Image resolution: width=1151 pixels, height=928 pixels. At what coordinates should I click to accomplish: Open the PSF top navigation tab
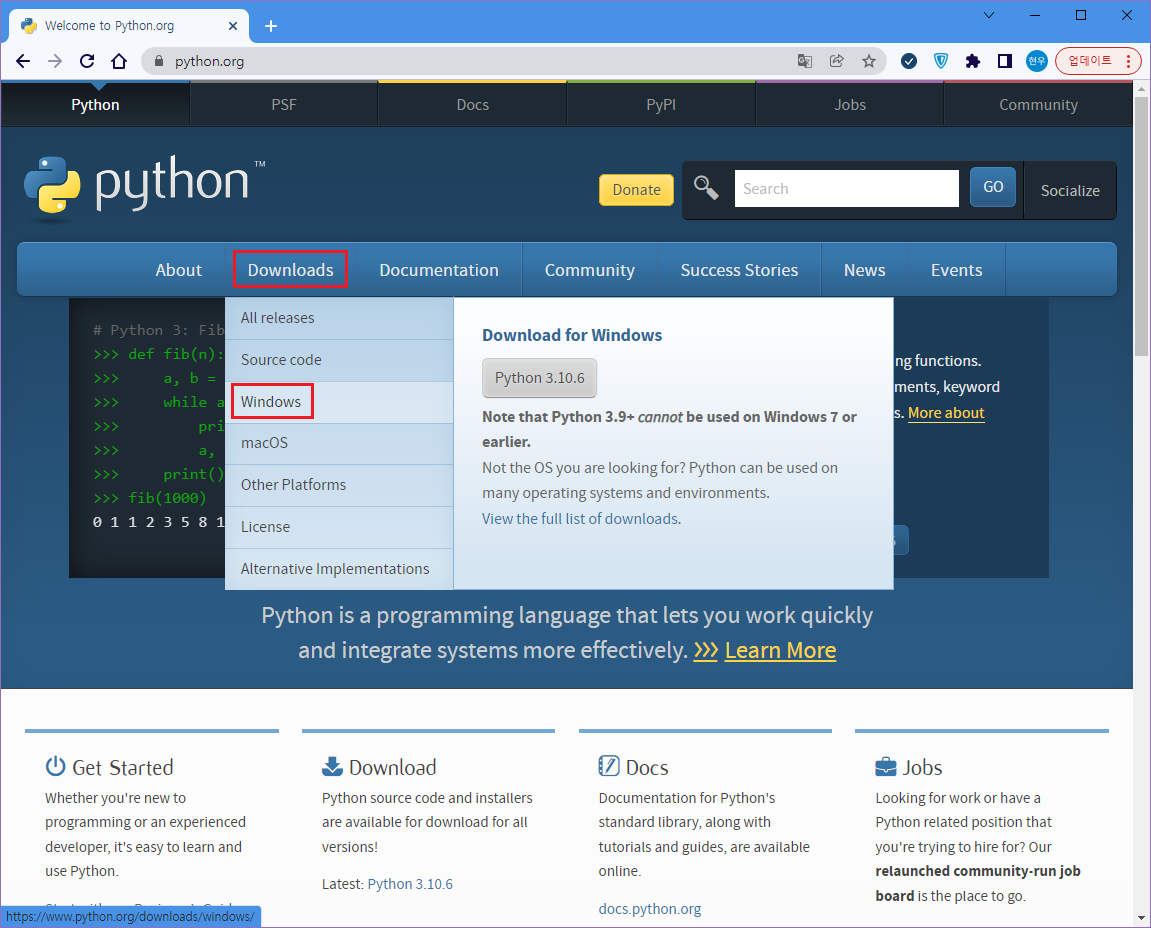tap(284, 104)
